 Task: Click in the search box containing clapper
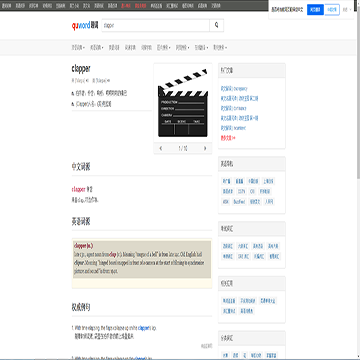click(156, 25)
